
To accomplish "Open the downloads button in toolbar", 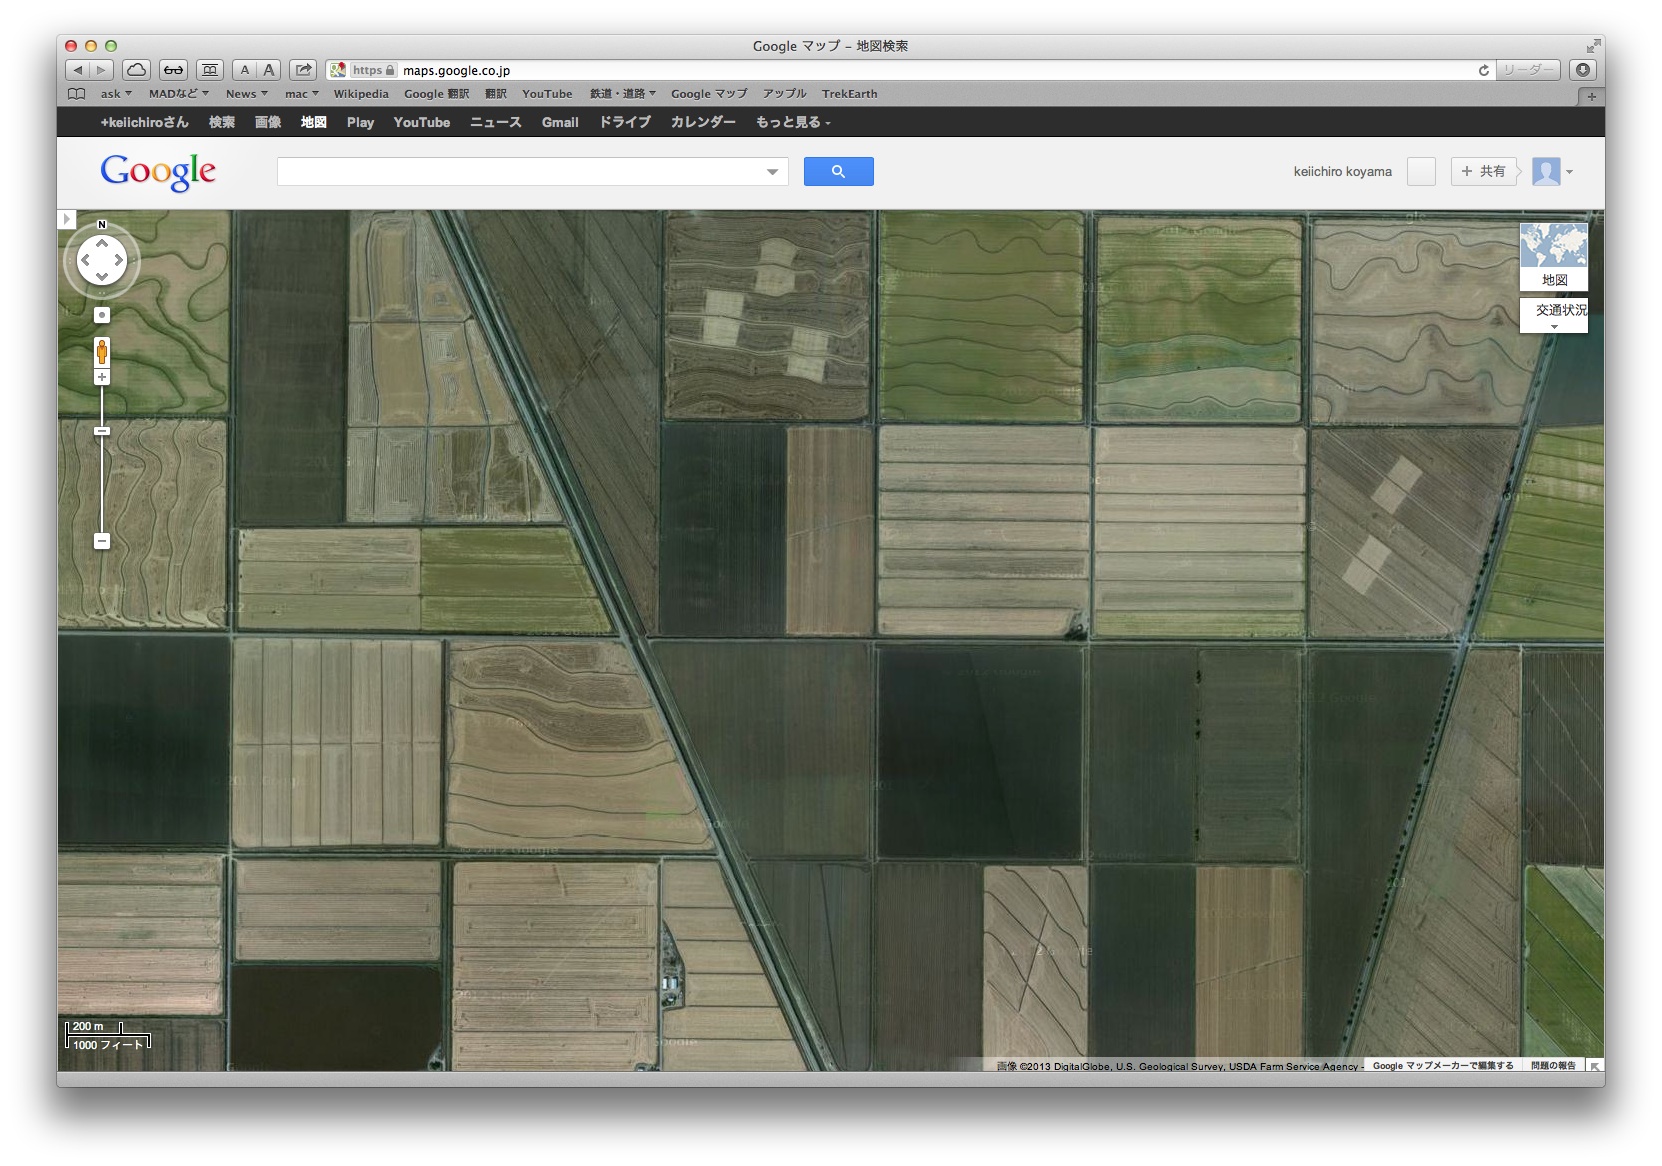I will pos(1583,70).
